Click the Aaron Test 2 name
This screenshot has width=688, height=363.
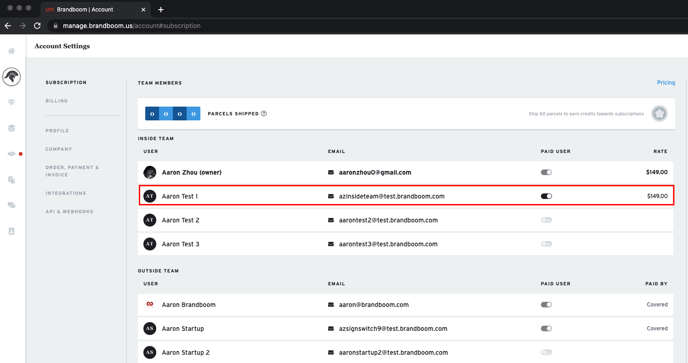pos(180,220)
